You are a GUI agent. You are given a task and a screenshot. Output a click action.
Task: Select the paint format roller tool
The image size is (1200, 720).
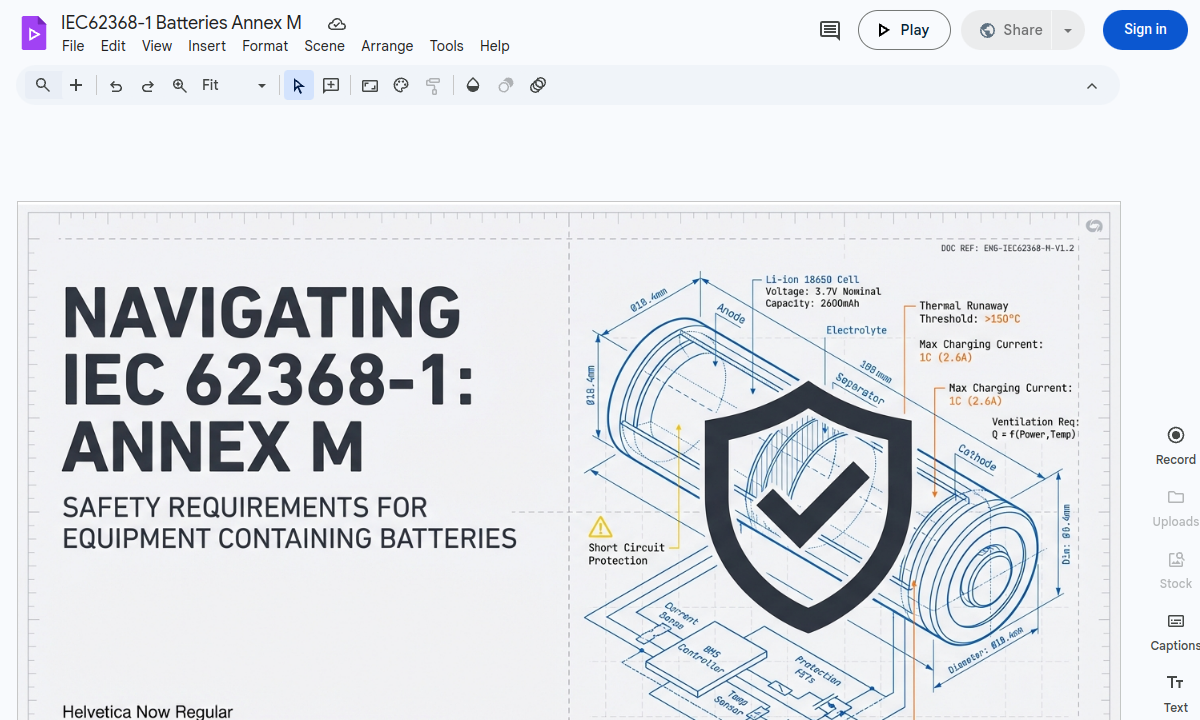click(x=433, y=85)
